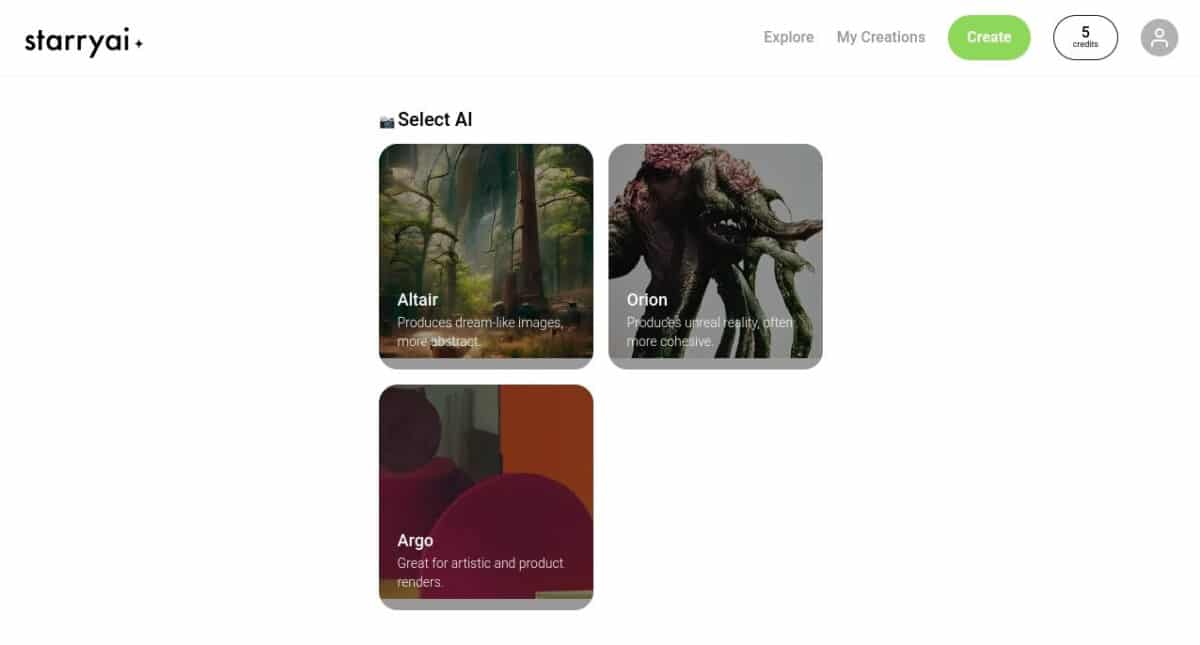Click the number 5 in the credits pill

click(x=1085, y=32)
